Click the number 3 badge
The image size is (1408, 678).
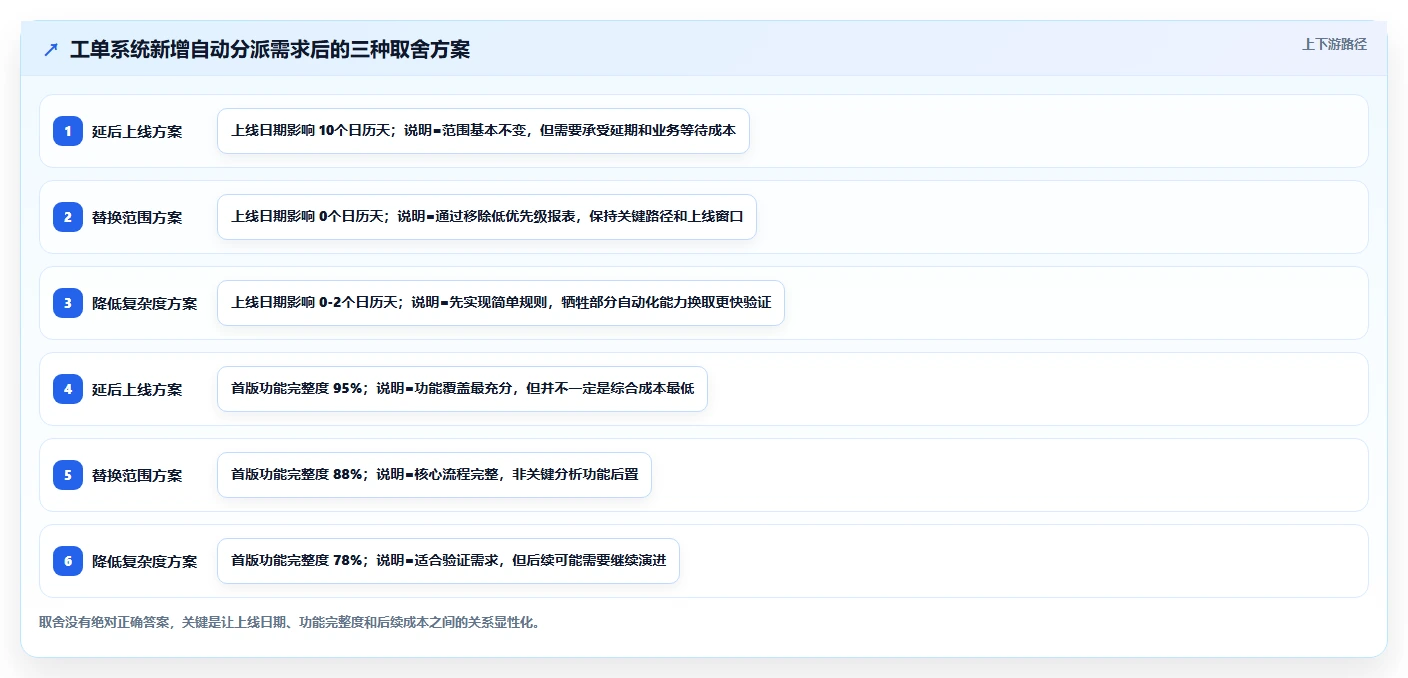68,303
